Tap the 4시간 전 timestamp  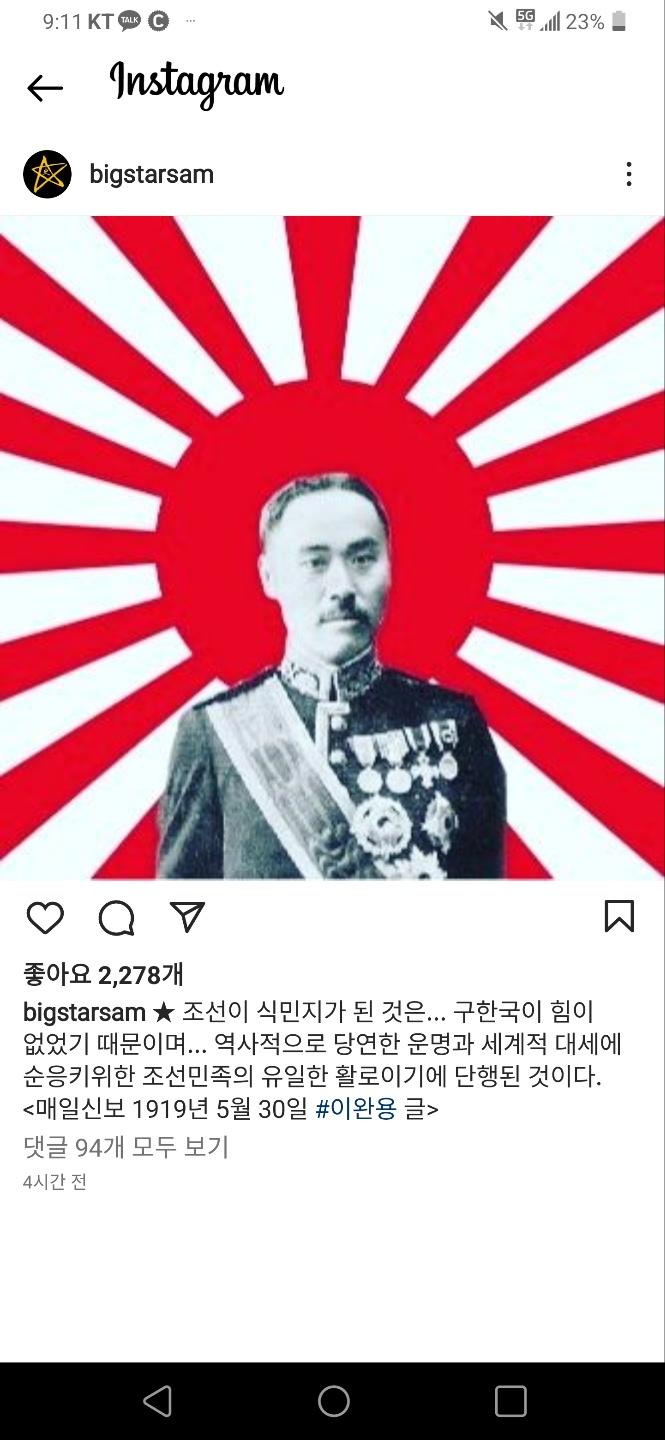pos(55,1181)
